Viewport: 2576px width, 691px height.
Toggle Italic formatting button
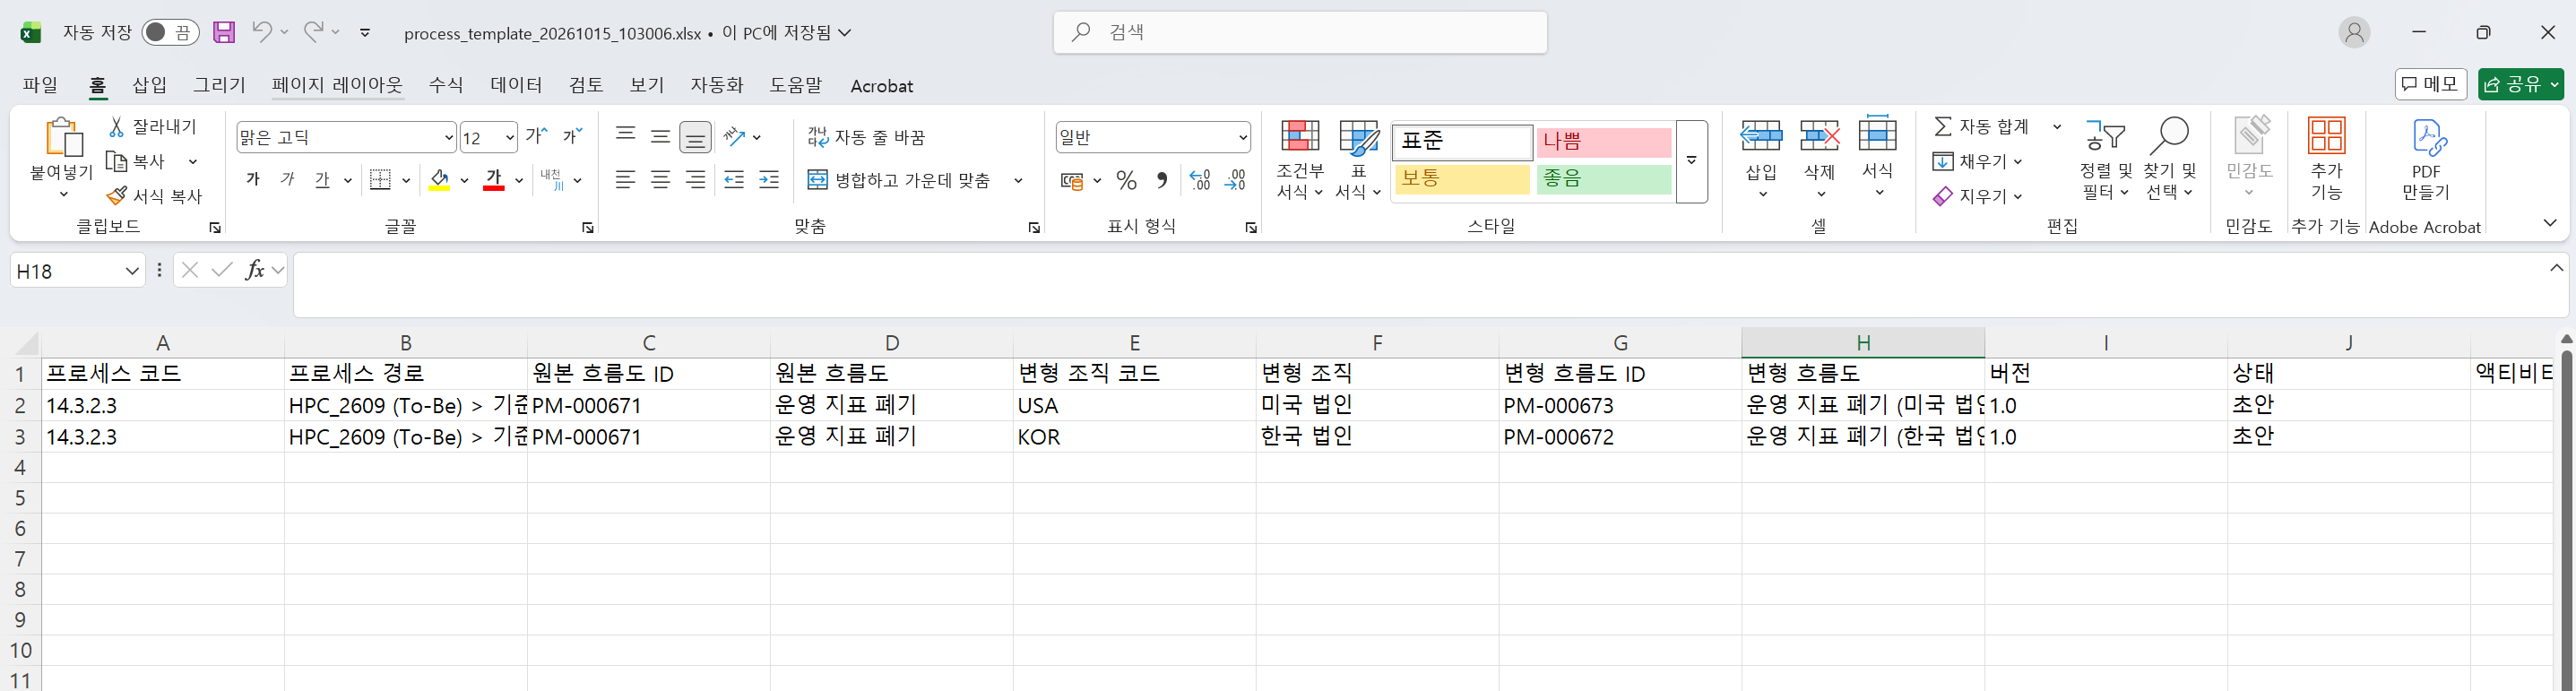point(288,180)
